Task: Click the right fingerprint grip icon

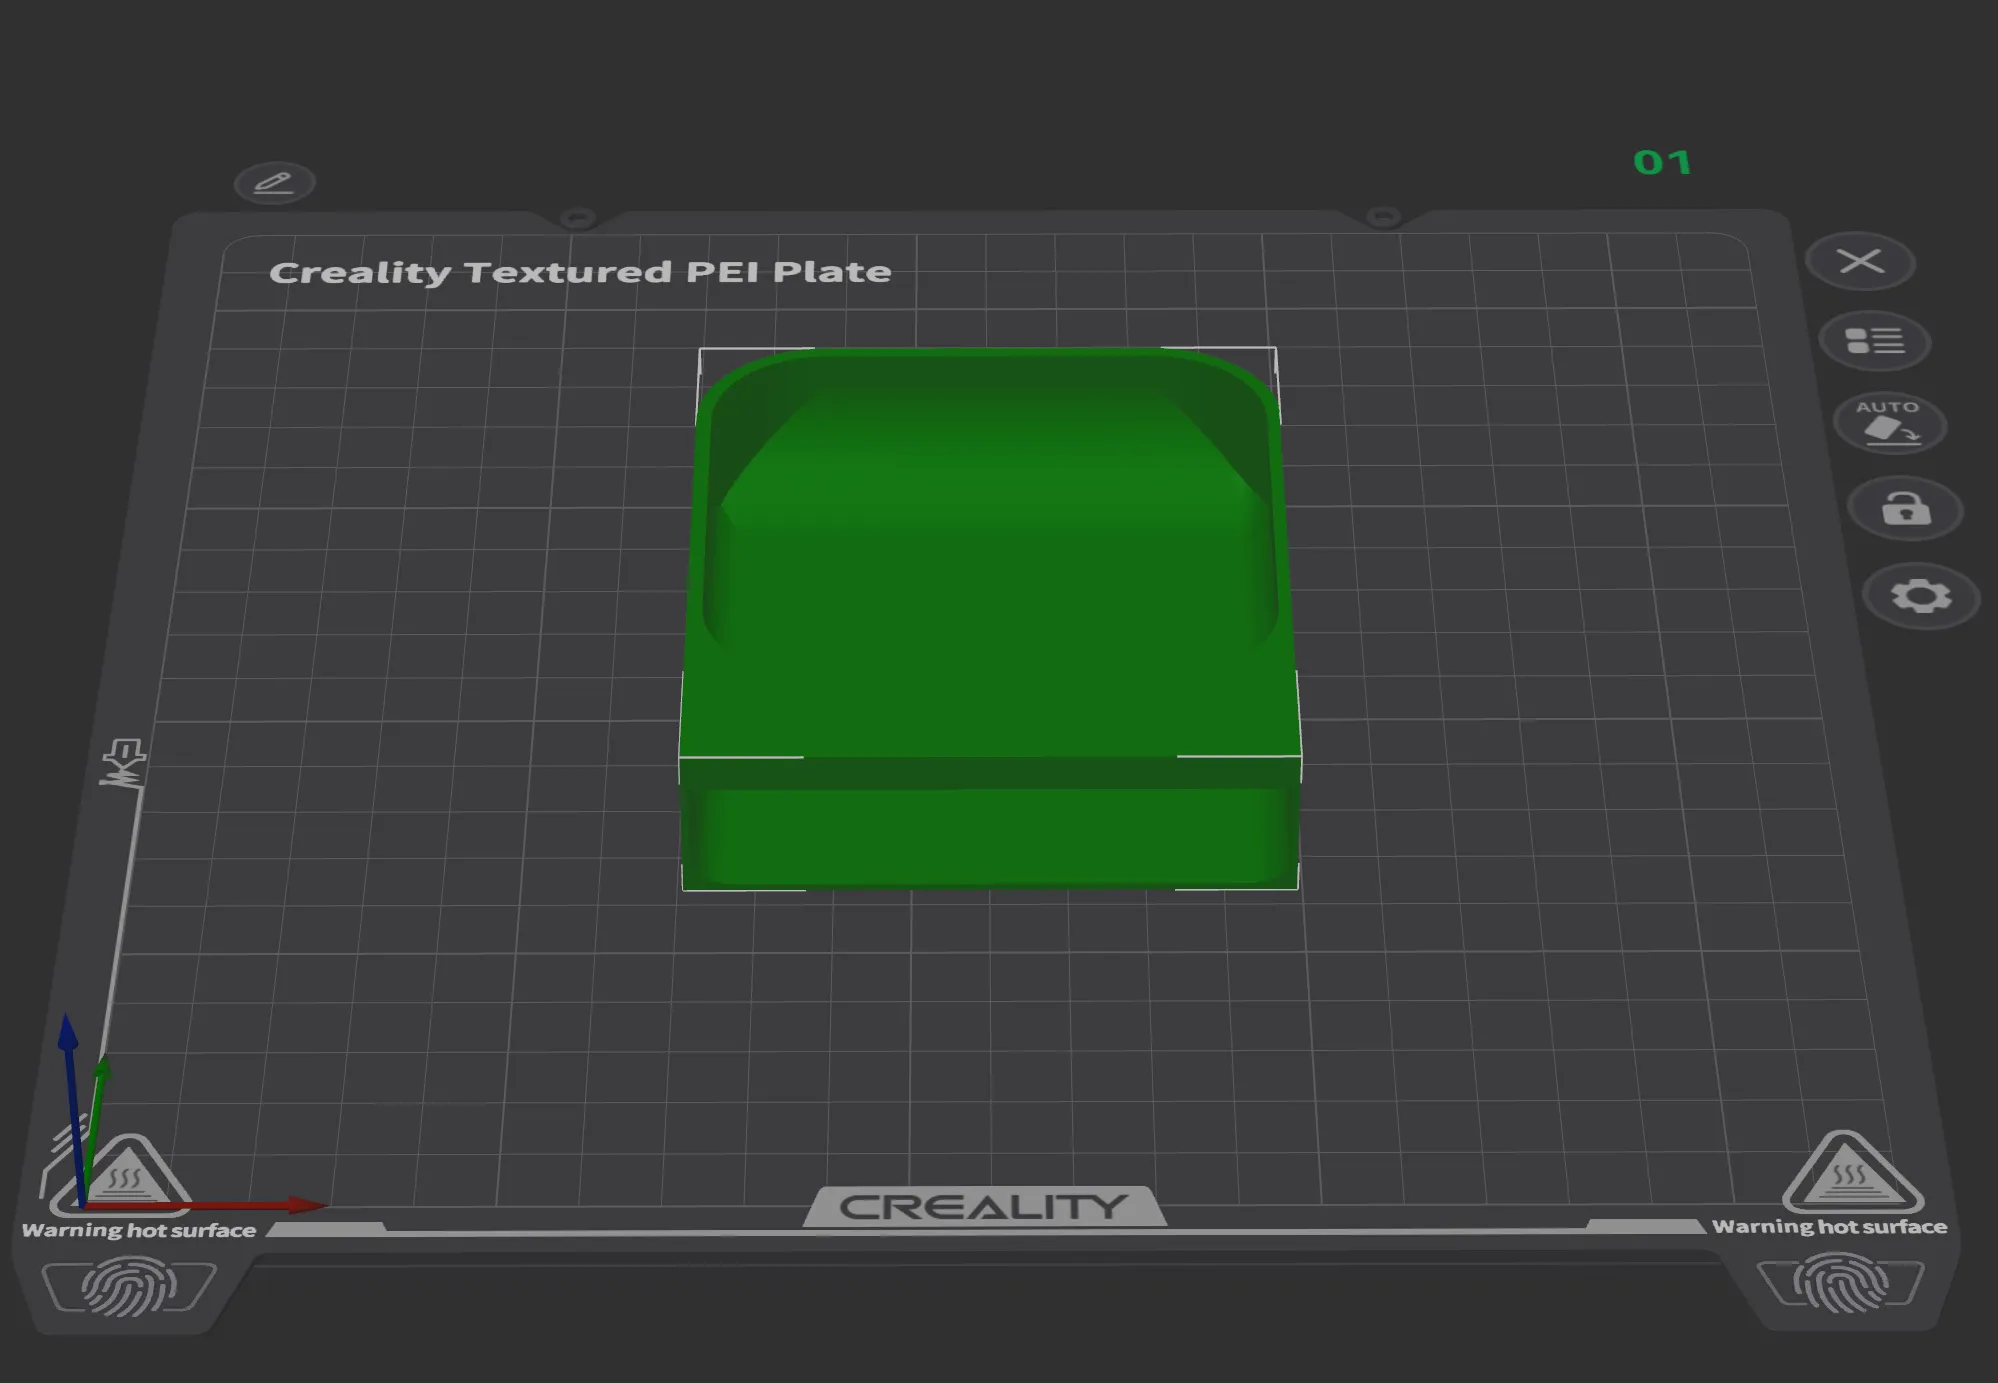Action: (x=1840, y=1283)
